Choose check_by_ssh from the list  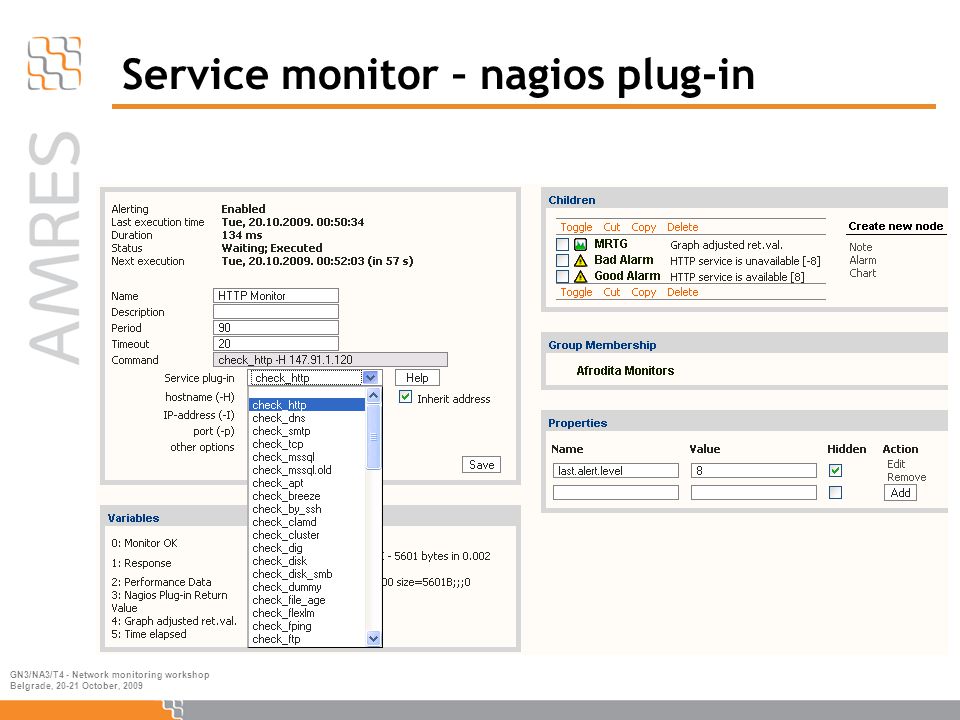pos(307,509)
